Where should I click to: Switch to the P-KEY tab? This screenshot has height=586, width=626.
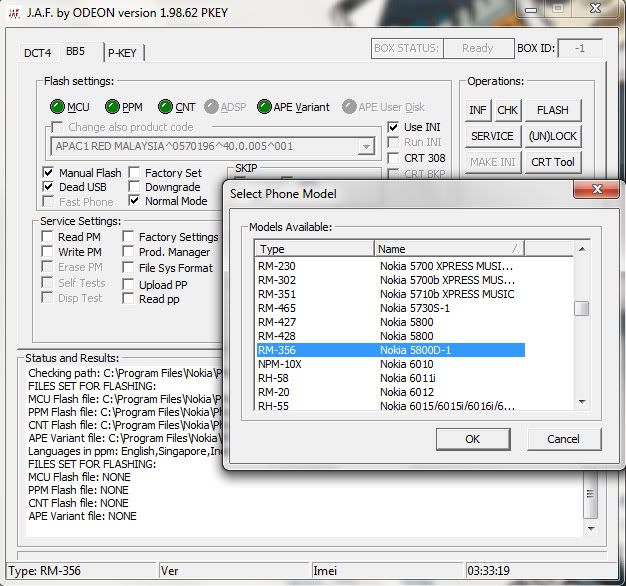click(x=123, y=53)
